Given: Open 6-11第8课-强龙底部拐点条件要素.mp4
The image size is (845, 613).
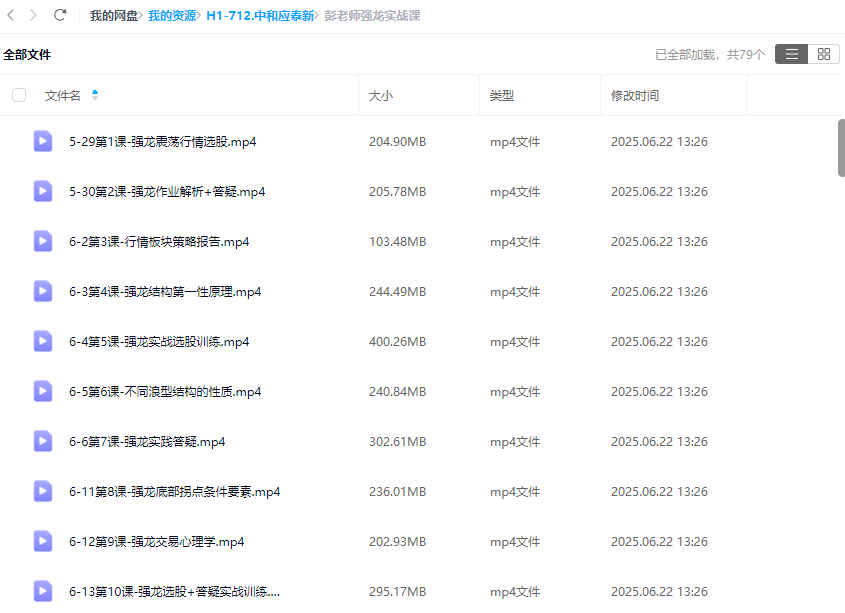Looking at the screenshot, I should 174,491.
